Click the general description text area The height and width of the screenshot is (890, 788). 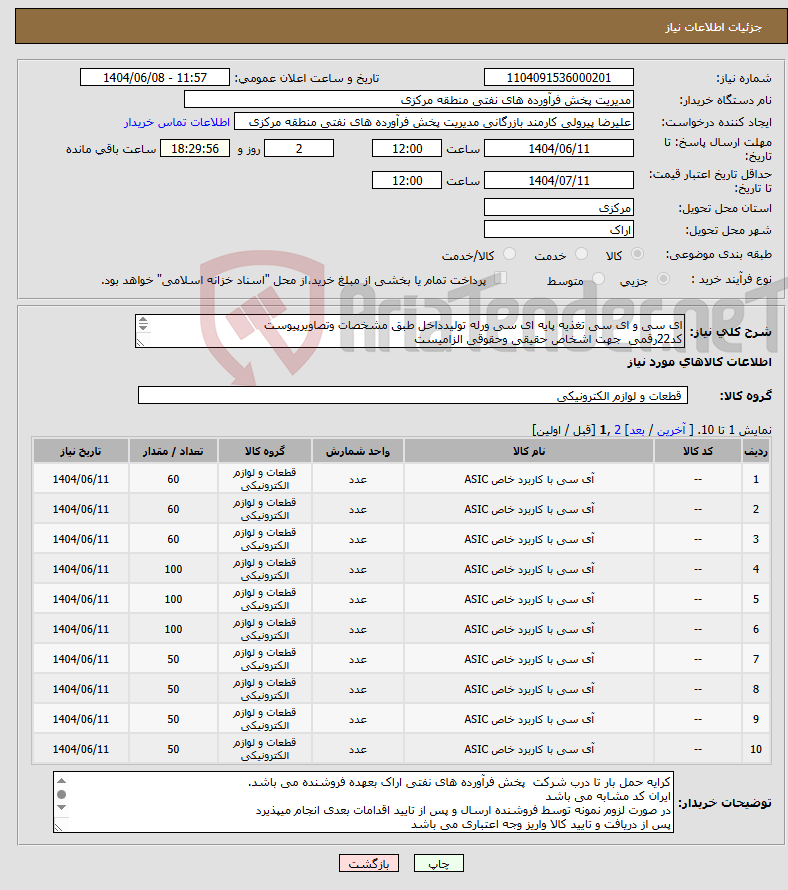click(410, 331)
